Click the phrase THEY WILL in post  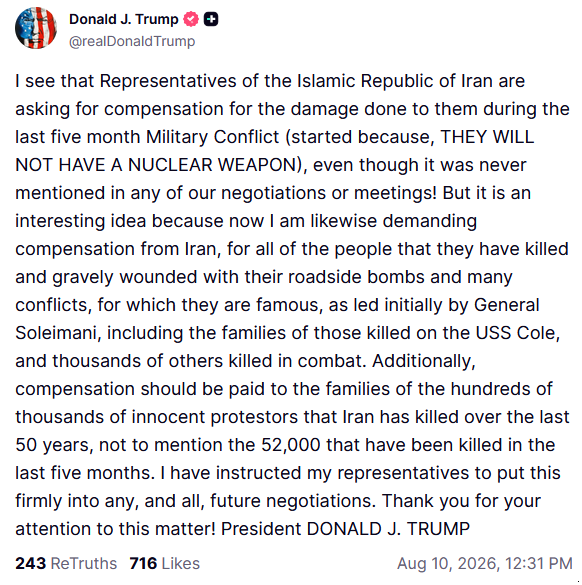pyautogui.click(x=487, y=137)
